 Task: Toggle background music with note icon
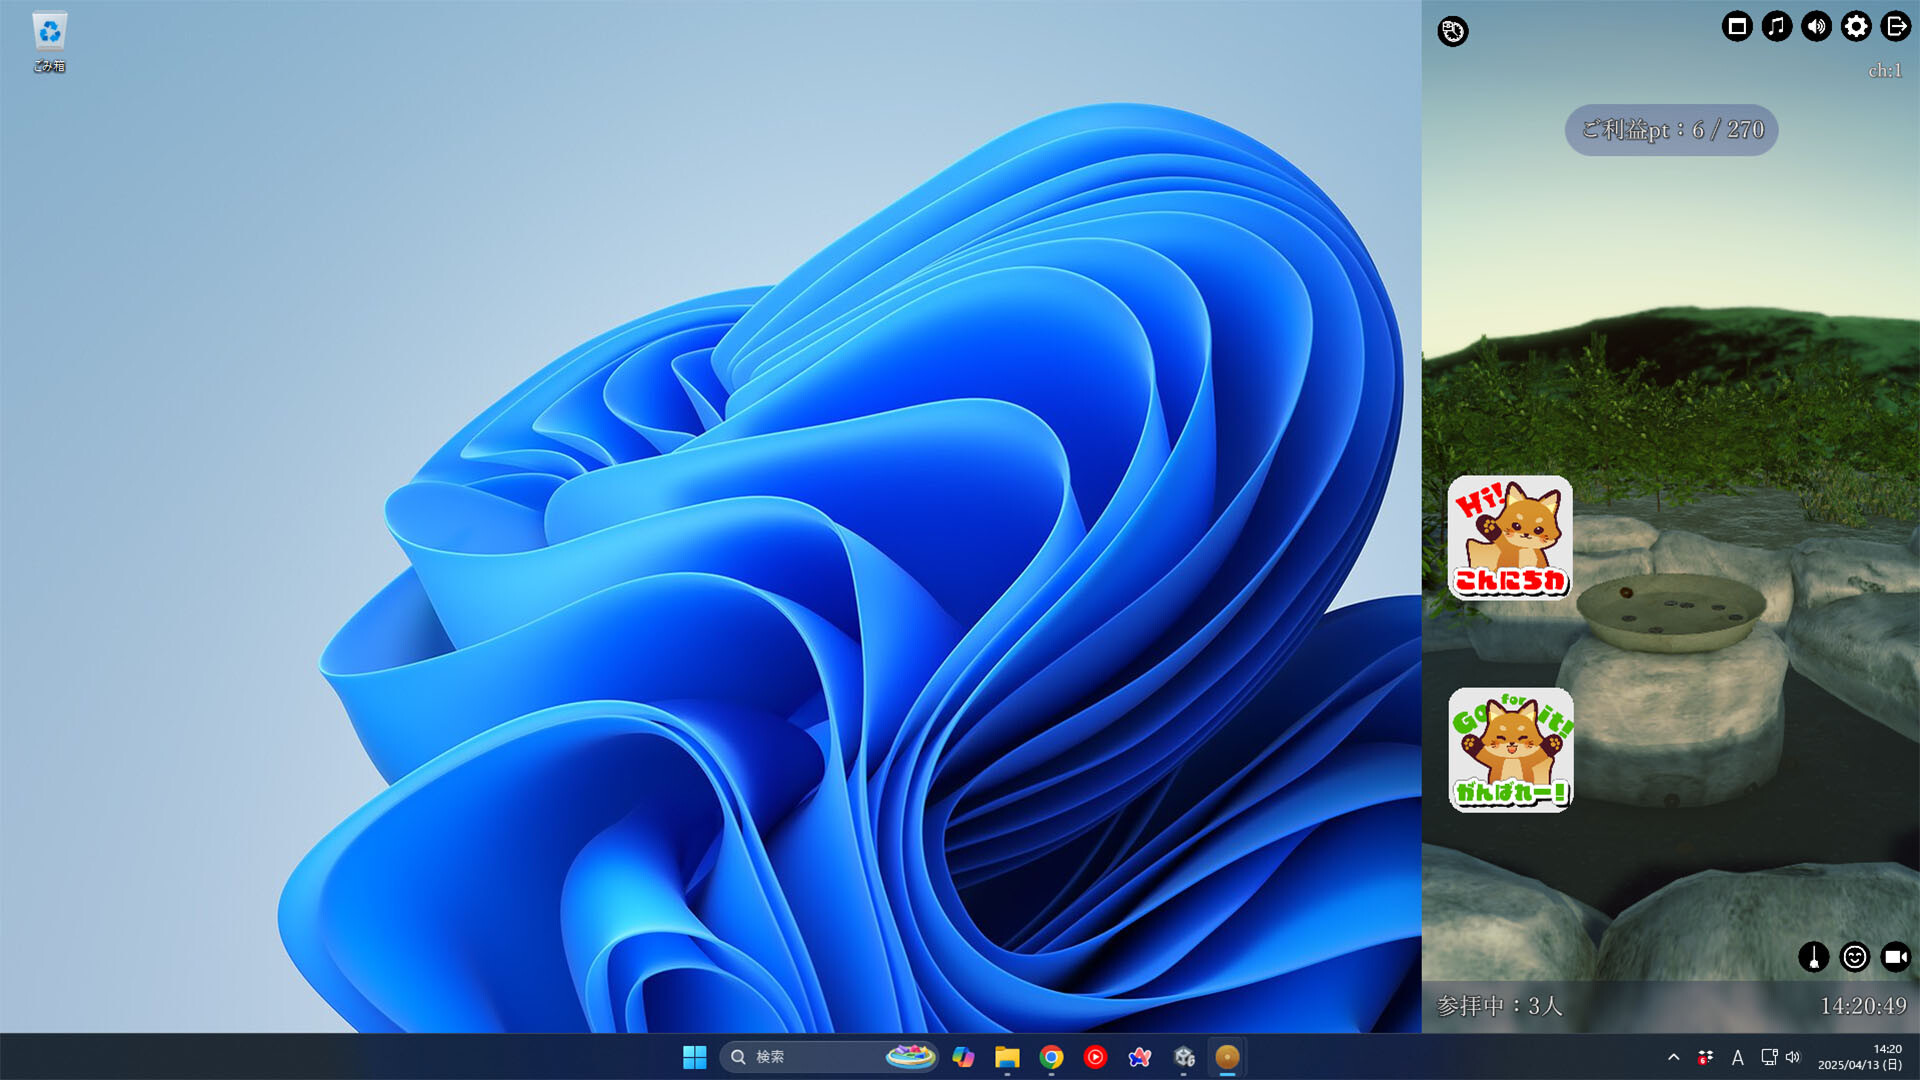pos(1777,27)
